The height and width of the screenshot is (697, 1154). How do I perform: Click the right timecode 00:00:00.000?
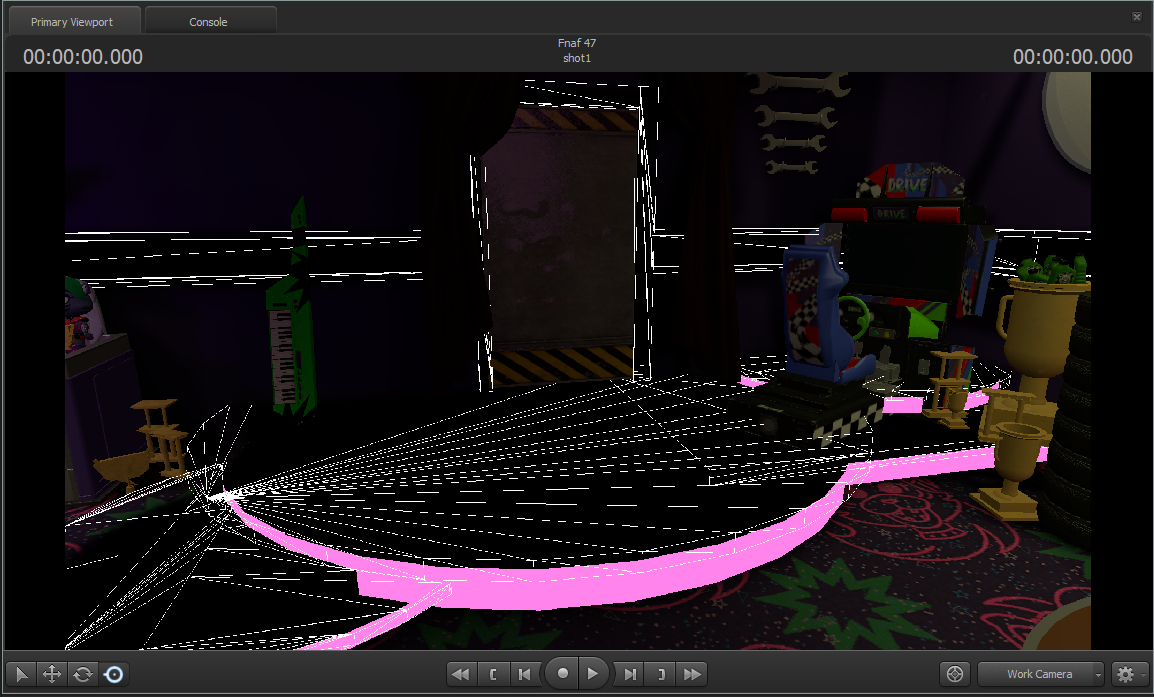tap(1072, 57)
